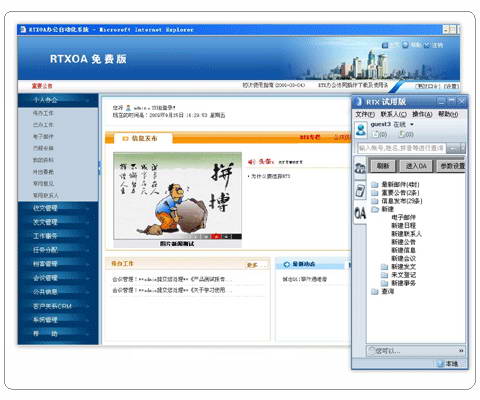Click the folder icon beside 信息发布
480x400 pixels.
click(x=375, y=201)
